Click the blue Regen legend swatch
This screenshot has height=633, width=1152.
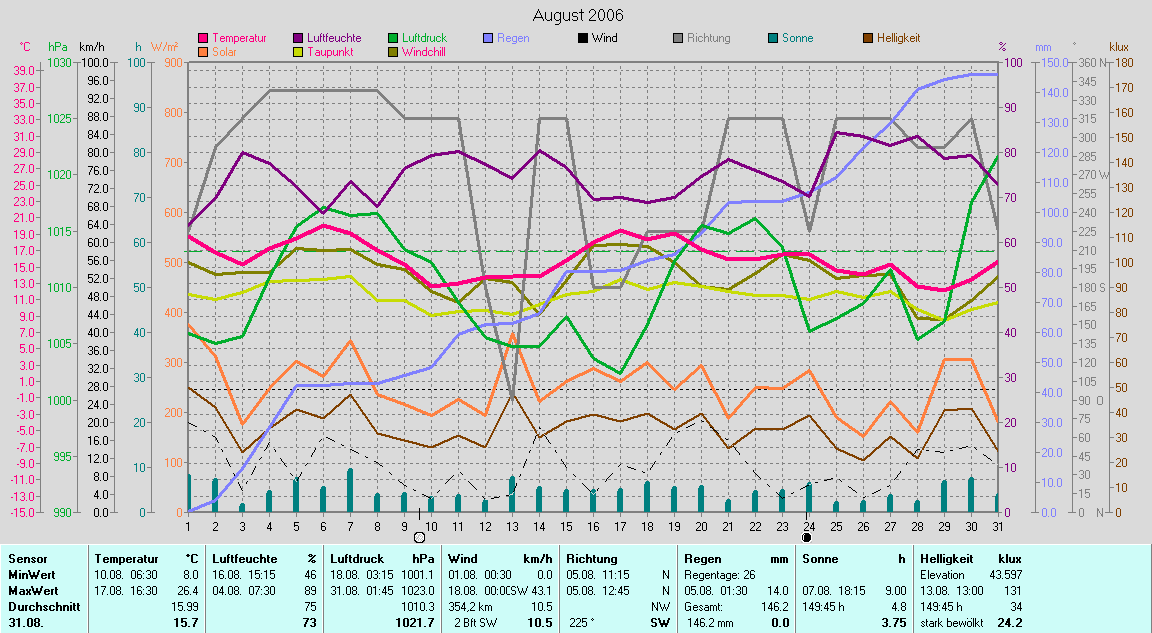487,38
